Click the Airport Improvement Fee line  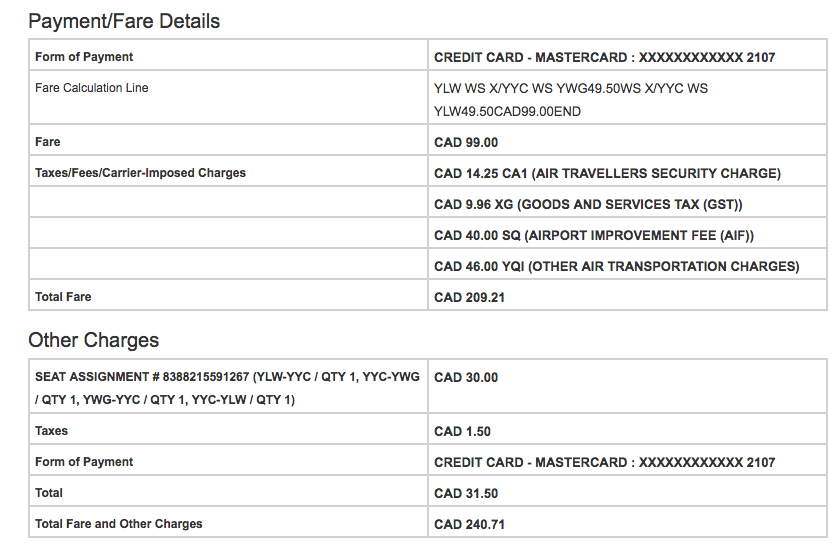coord(594,235)
